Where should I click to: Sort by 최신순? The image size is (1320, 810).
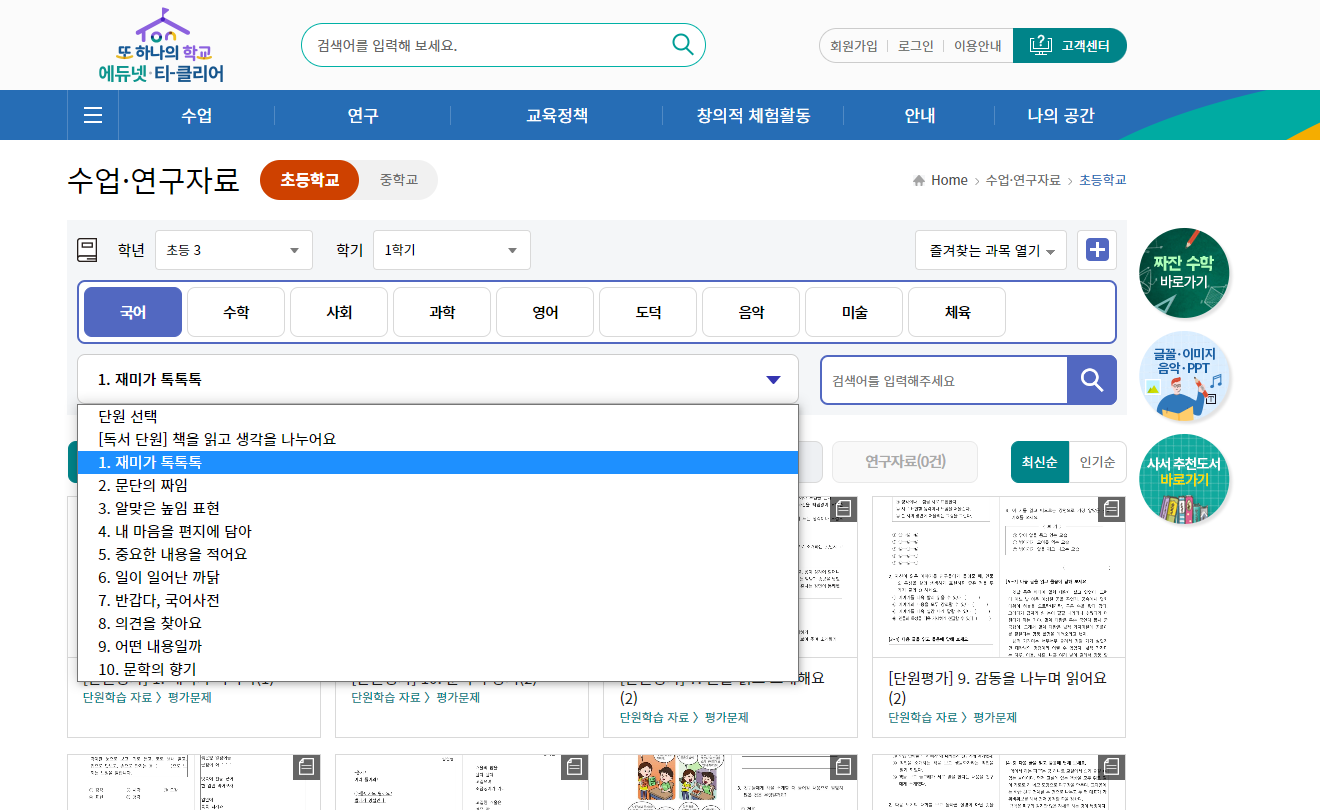[x=1039, y=462]
